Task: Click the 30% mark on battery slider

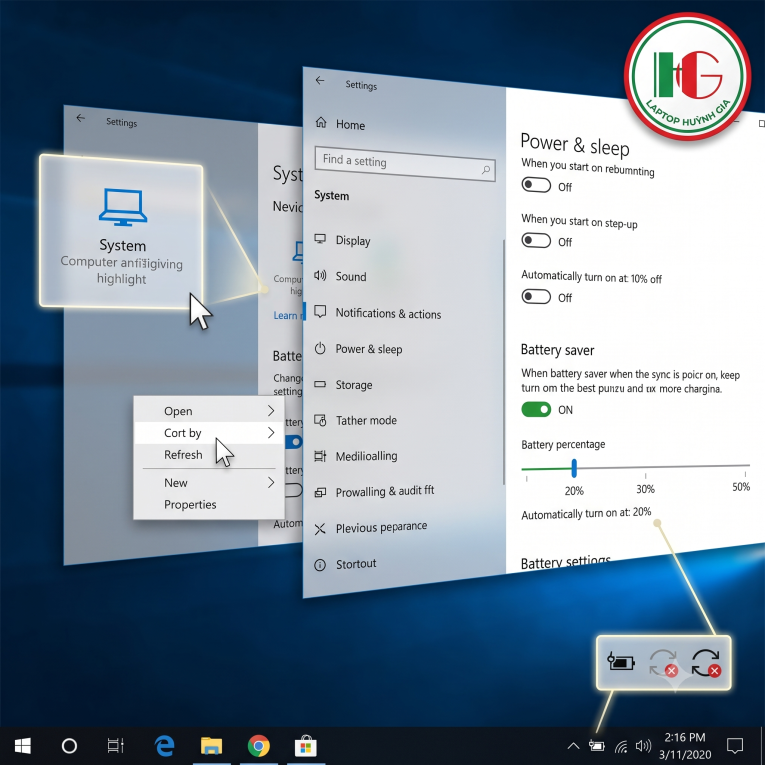Action: click(x=645, y=488)
